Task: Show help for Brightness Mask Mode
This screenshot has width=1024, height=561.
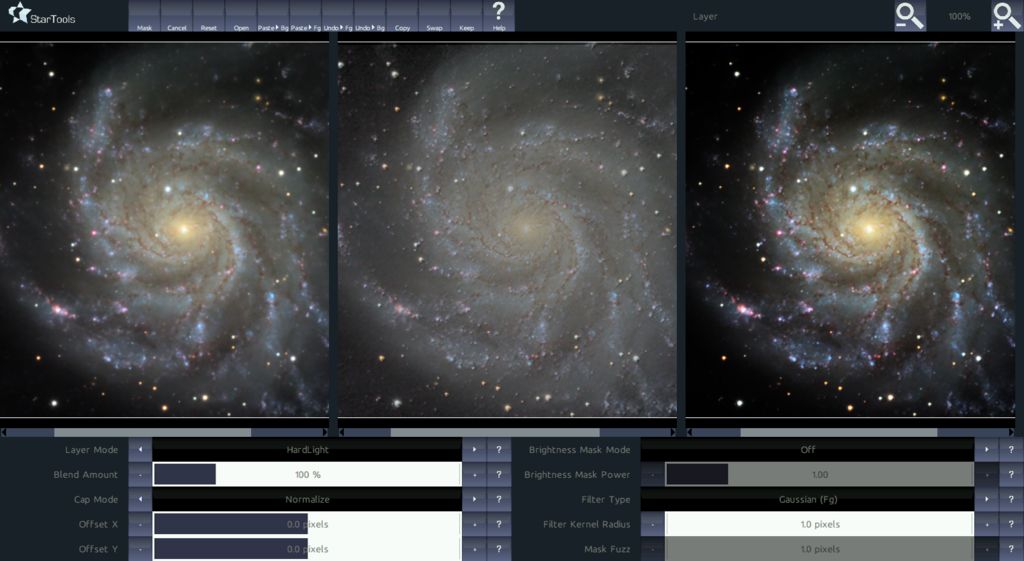Action: 1011,450
